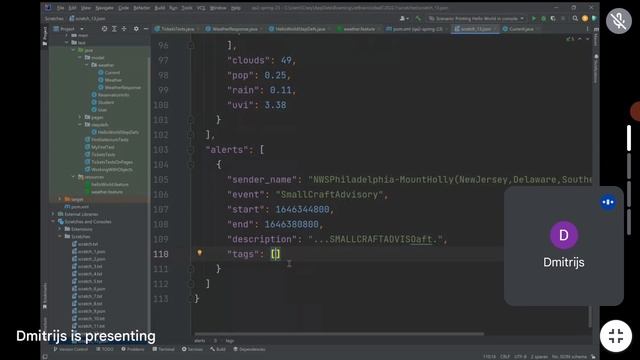Image resolution: width=640 pixels, height=360 pixels.
Task: Click Expand All icon in Project panel
Action: (x=114, y=29)
